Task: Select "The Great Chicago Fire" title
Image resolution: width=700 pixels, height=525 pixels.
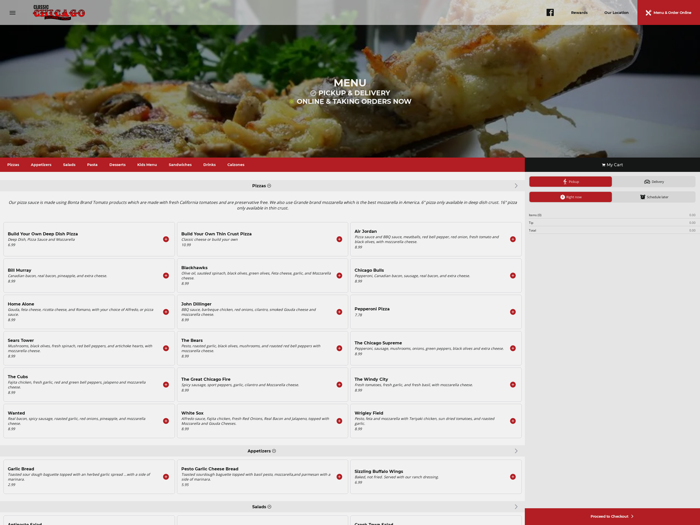Action: 206,379
